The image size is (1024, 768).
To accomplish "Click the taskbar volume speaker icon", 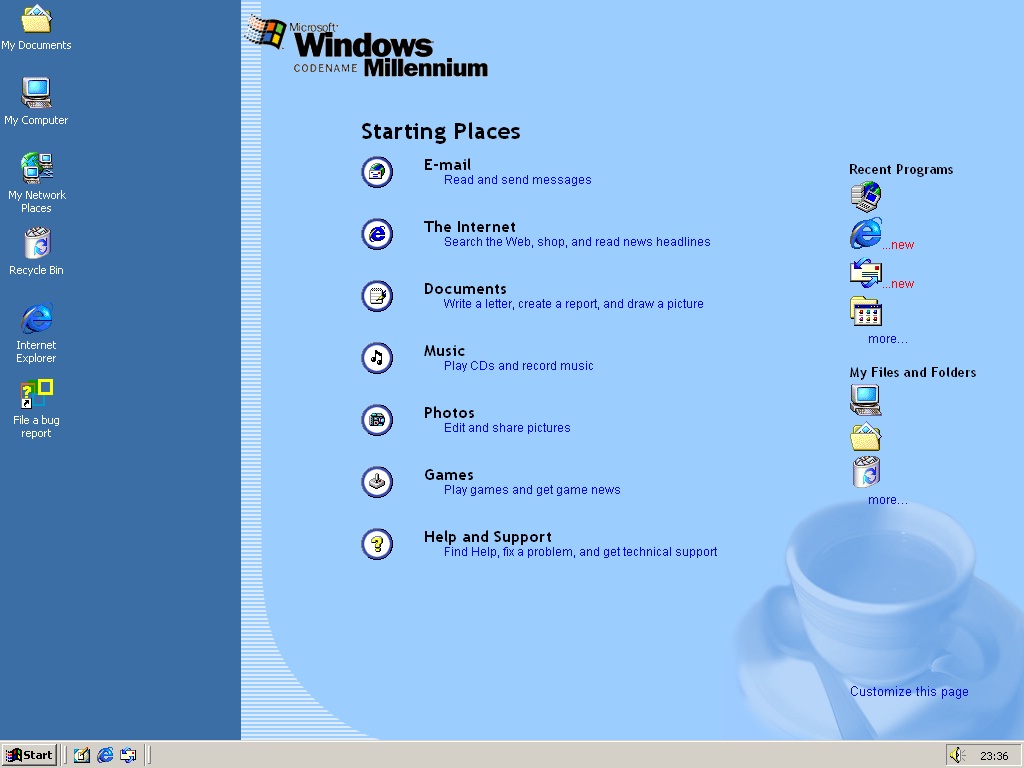I will (957, 756).
